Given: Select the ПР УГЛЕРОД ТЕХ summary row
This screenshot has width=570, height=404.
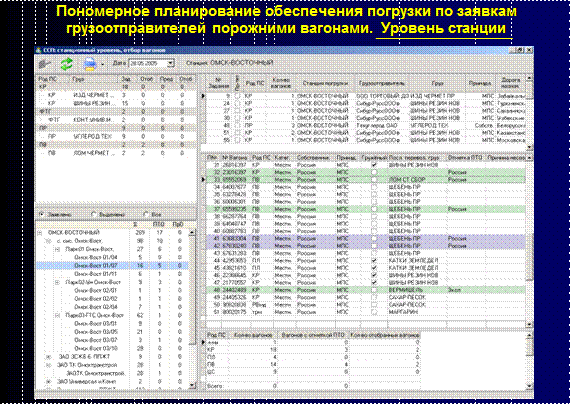Looking at the screenshot, I should coord(116,136).
